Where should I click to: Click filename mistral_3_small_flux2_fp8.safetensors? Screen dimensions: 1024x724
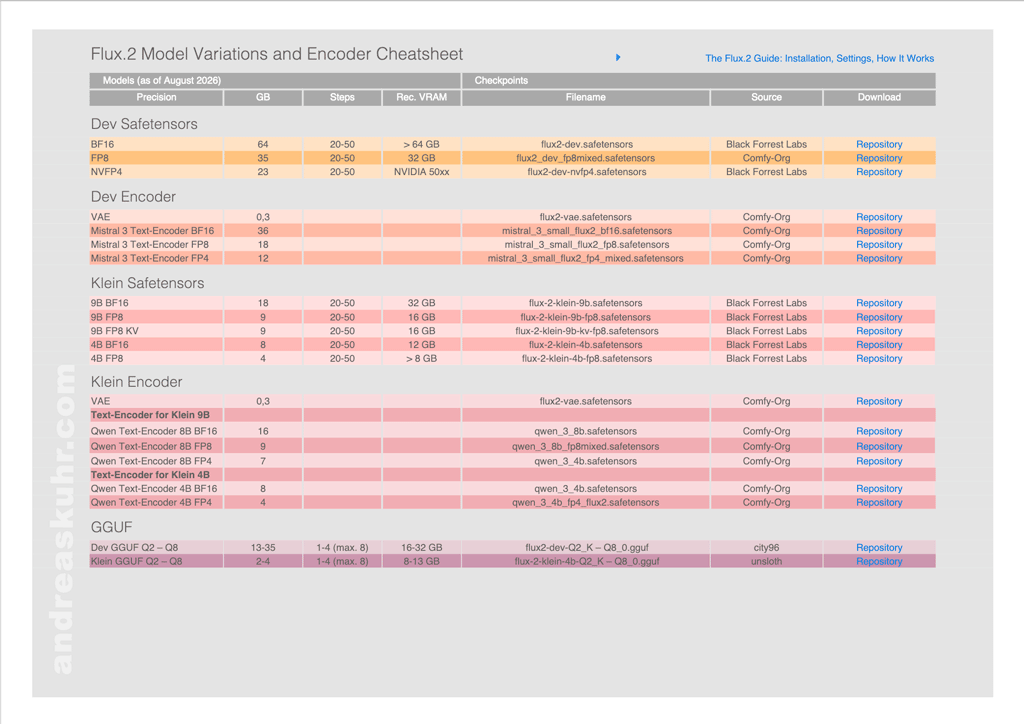pyautogui.click(x=586, y=244)
